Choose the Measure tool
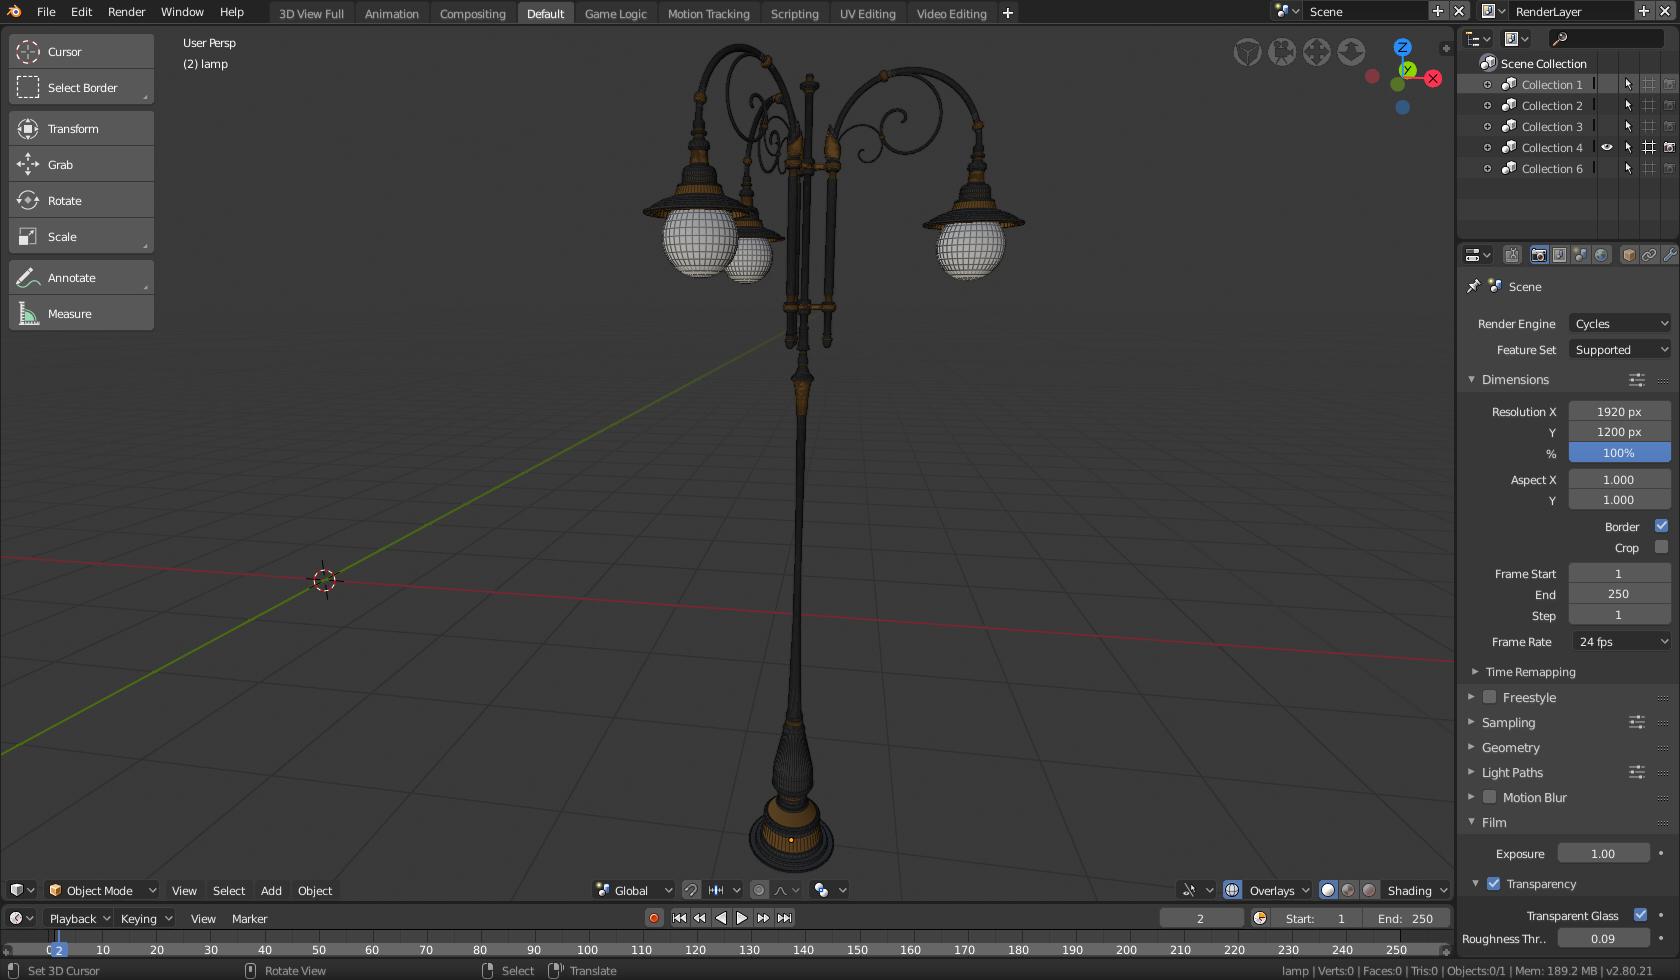1680x980 pixels. coord(81,314)
